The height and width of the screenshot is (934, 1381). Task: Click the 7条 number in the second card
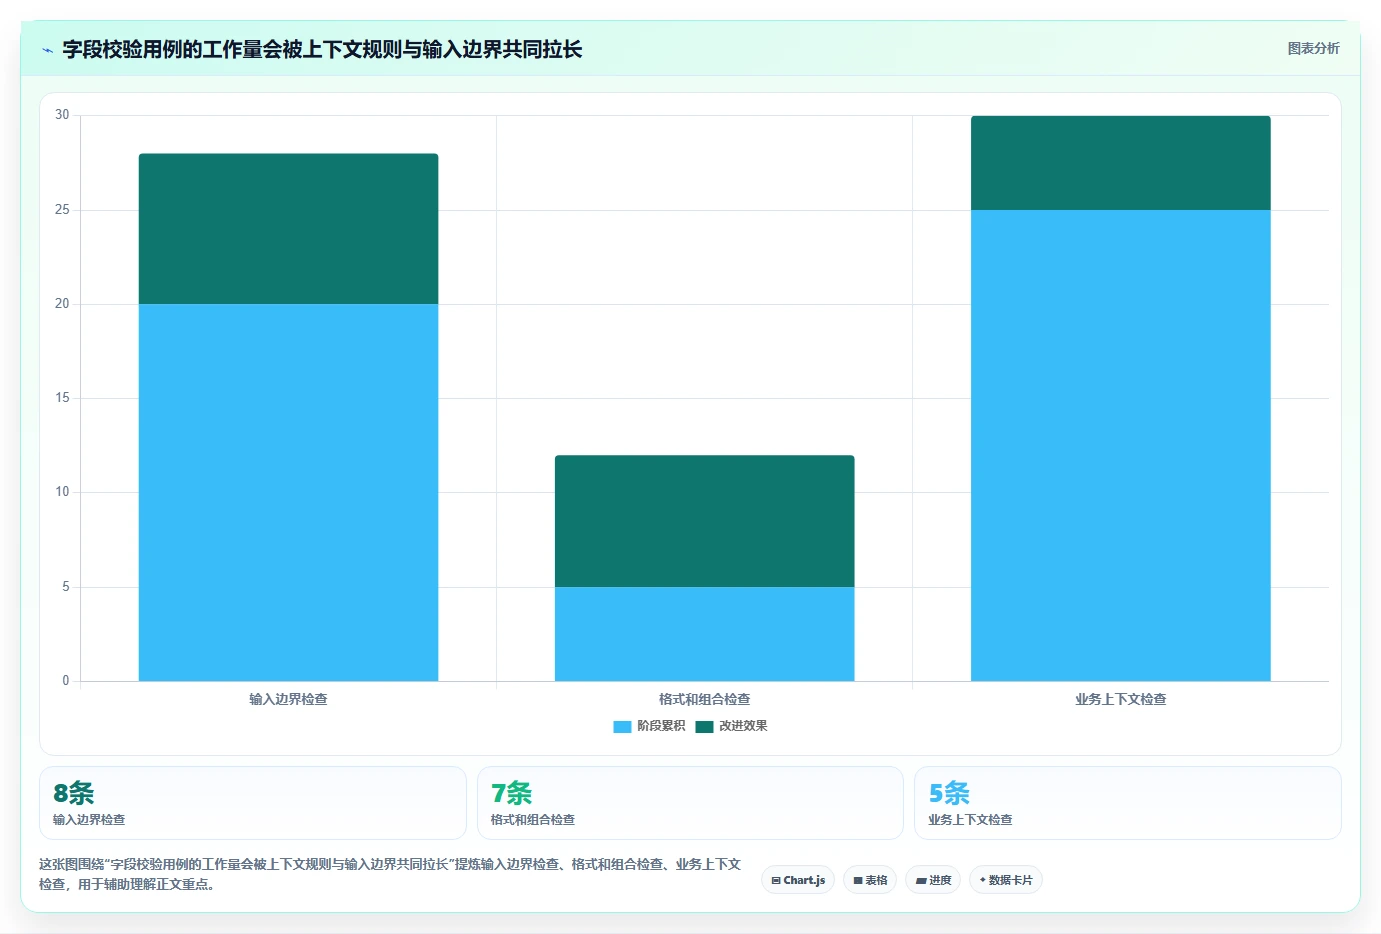point(511,793)
